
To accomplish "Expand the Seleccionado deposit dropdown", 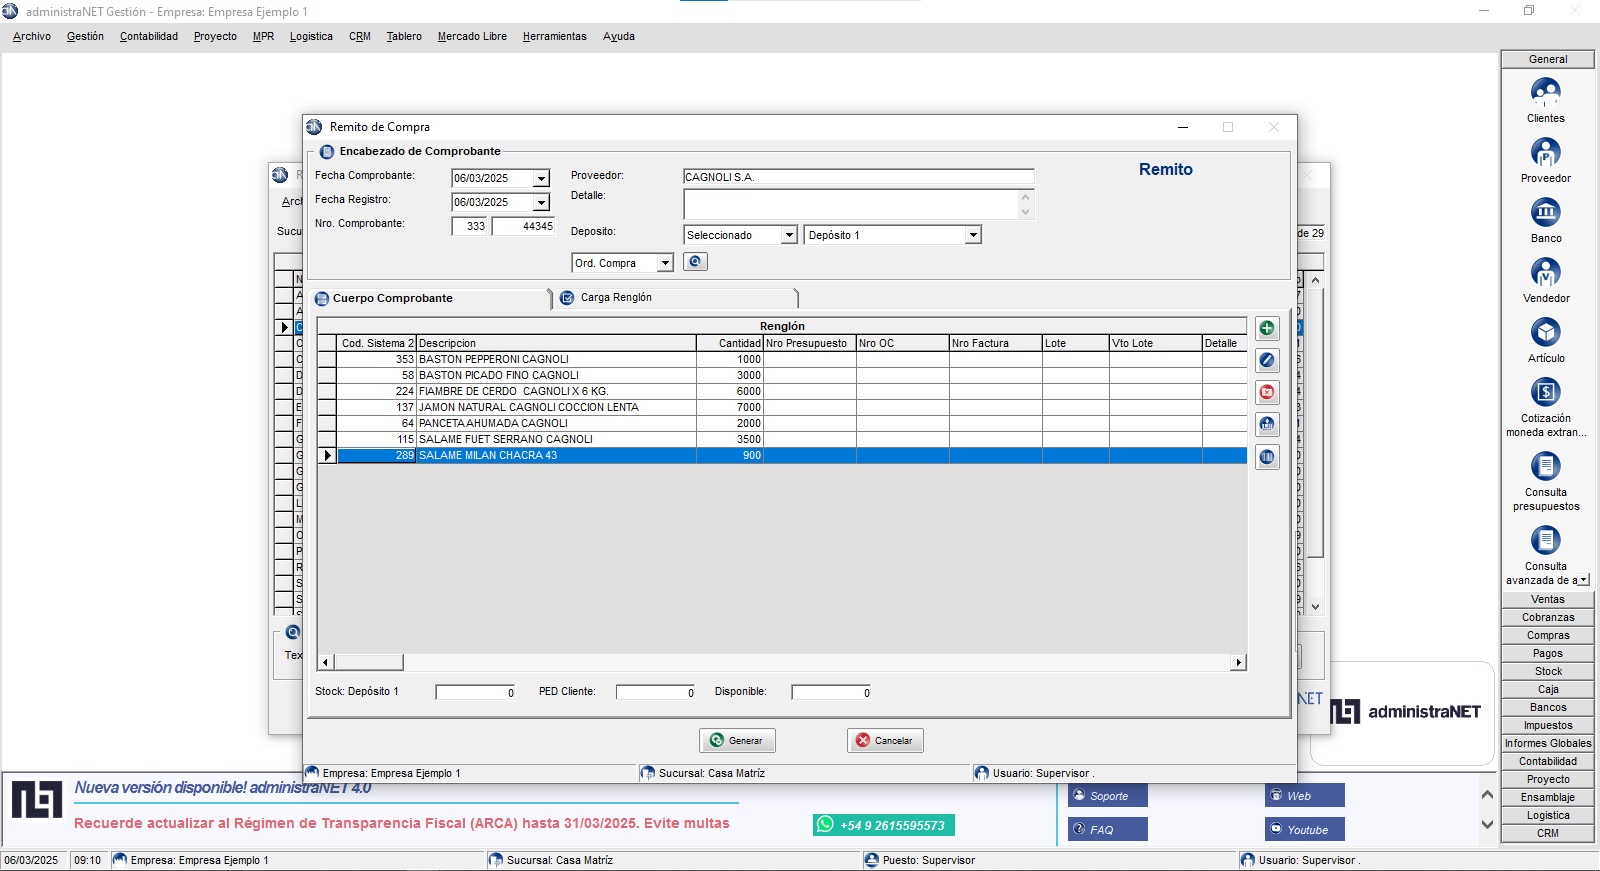I will pos(789,235).
